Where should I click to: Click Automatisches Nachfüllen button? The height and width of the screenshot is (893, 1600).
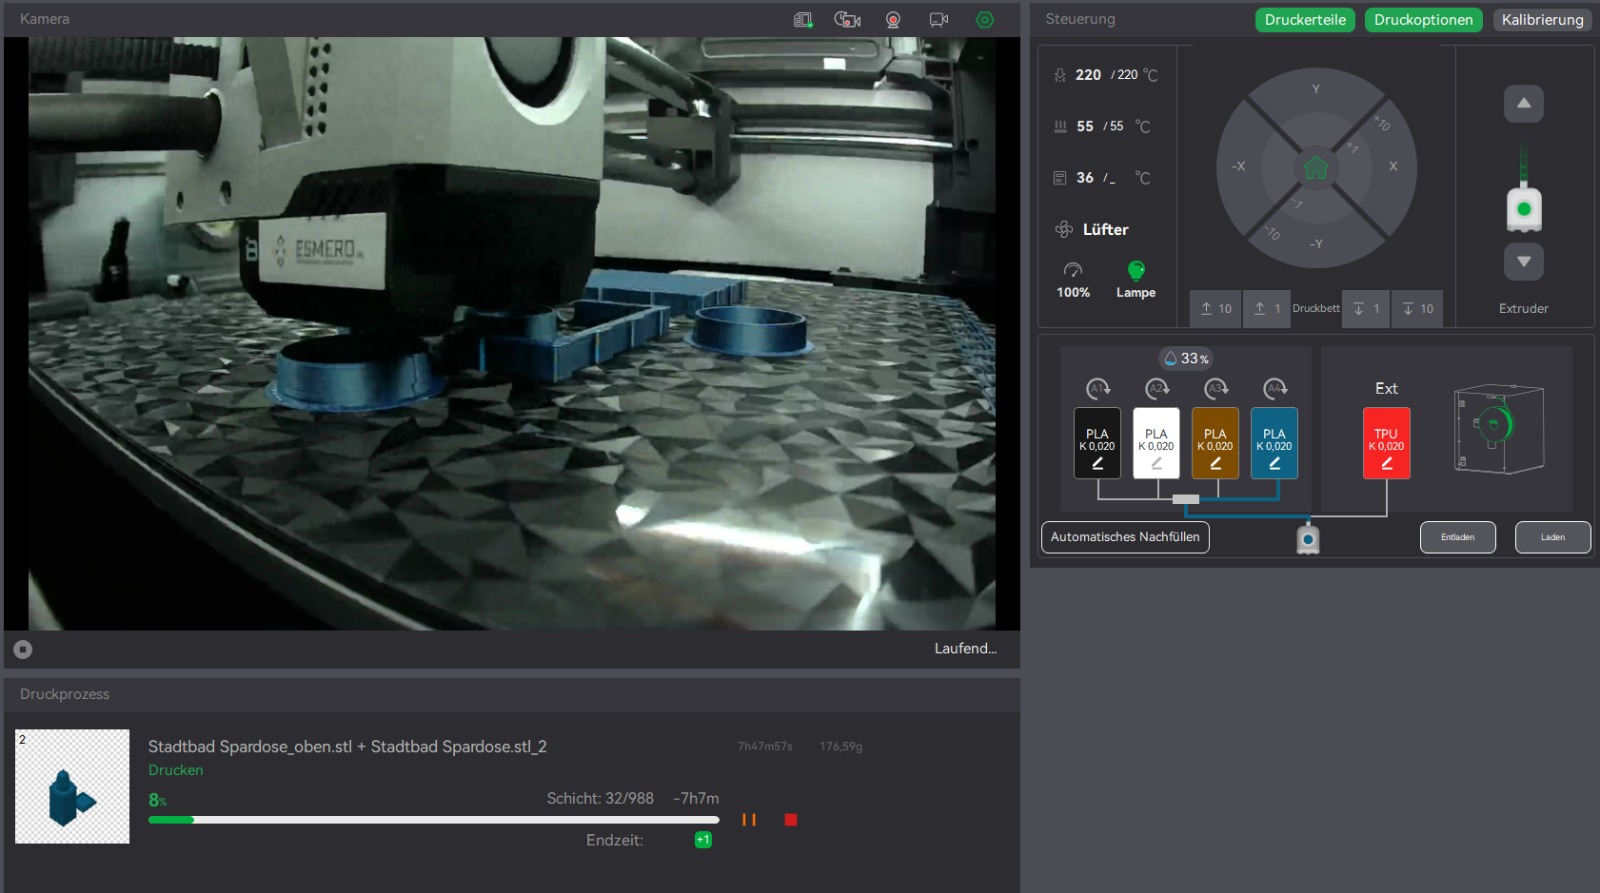point(1125,537)
